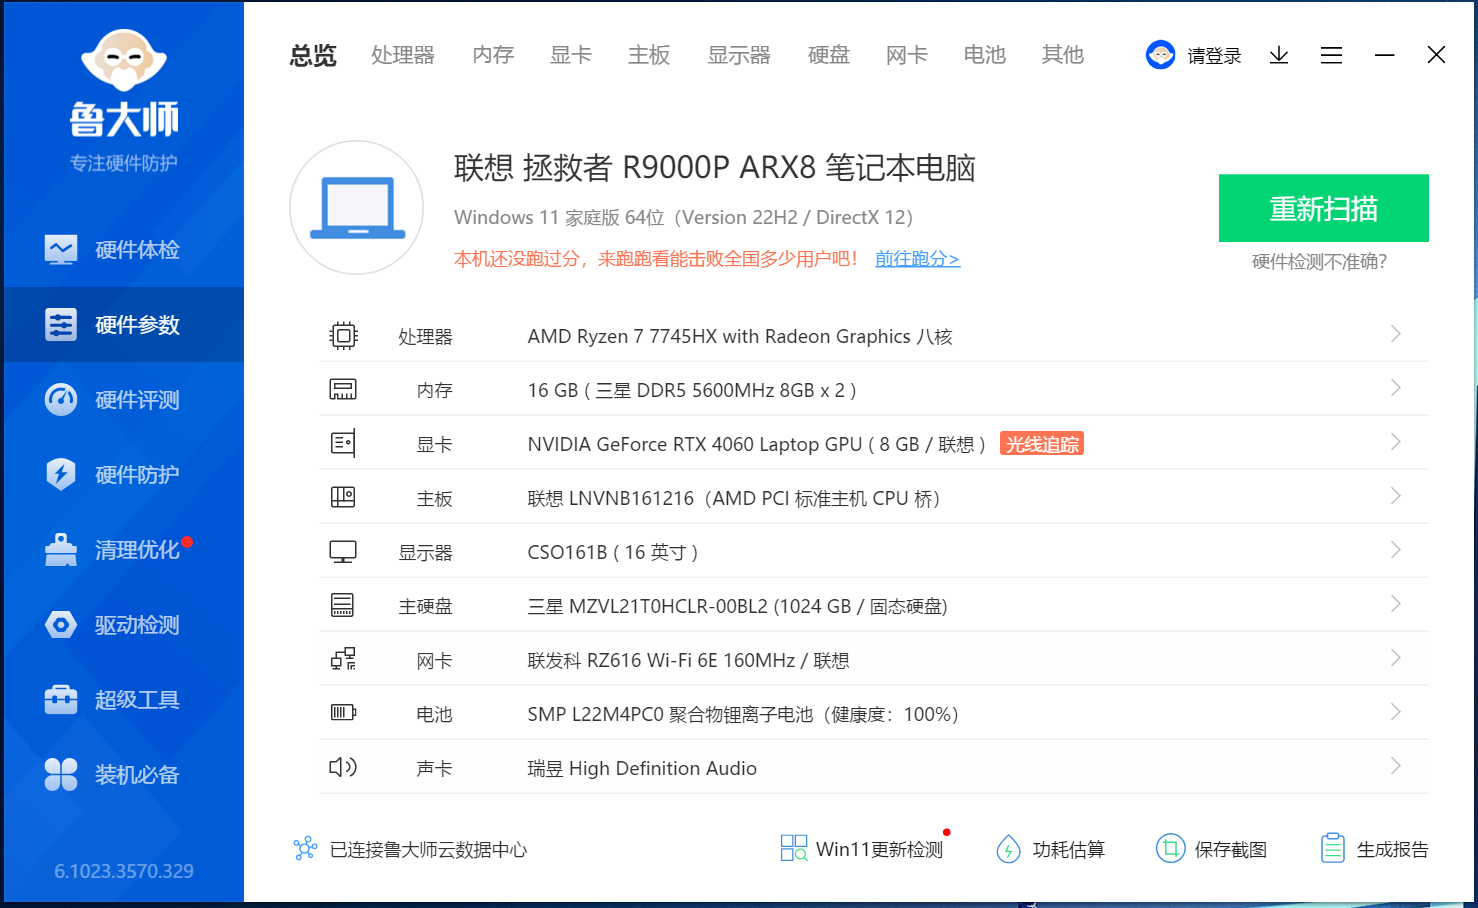Switch to the 电池 tab

(985, 55)
